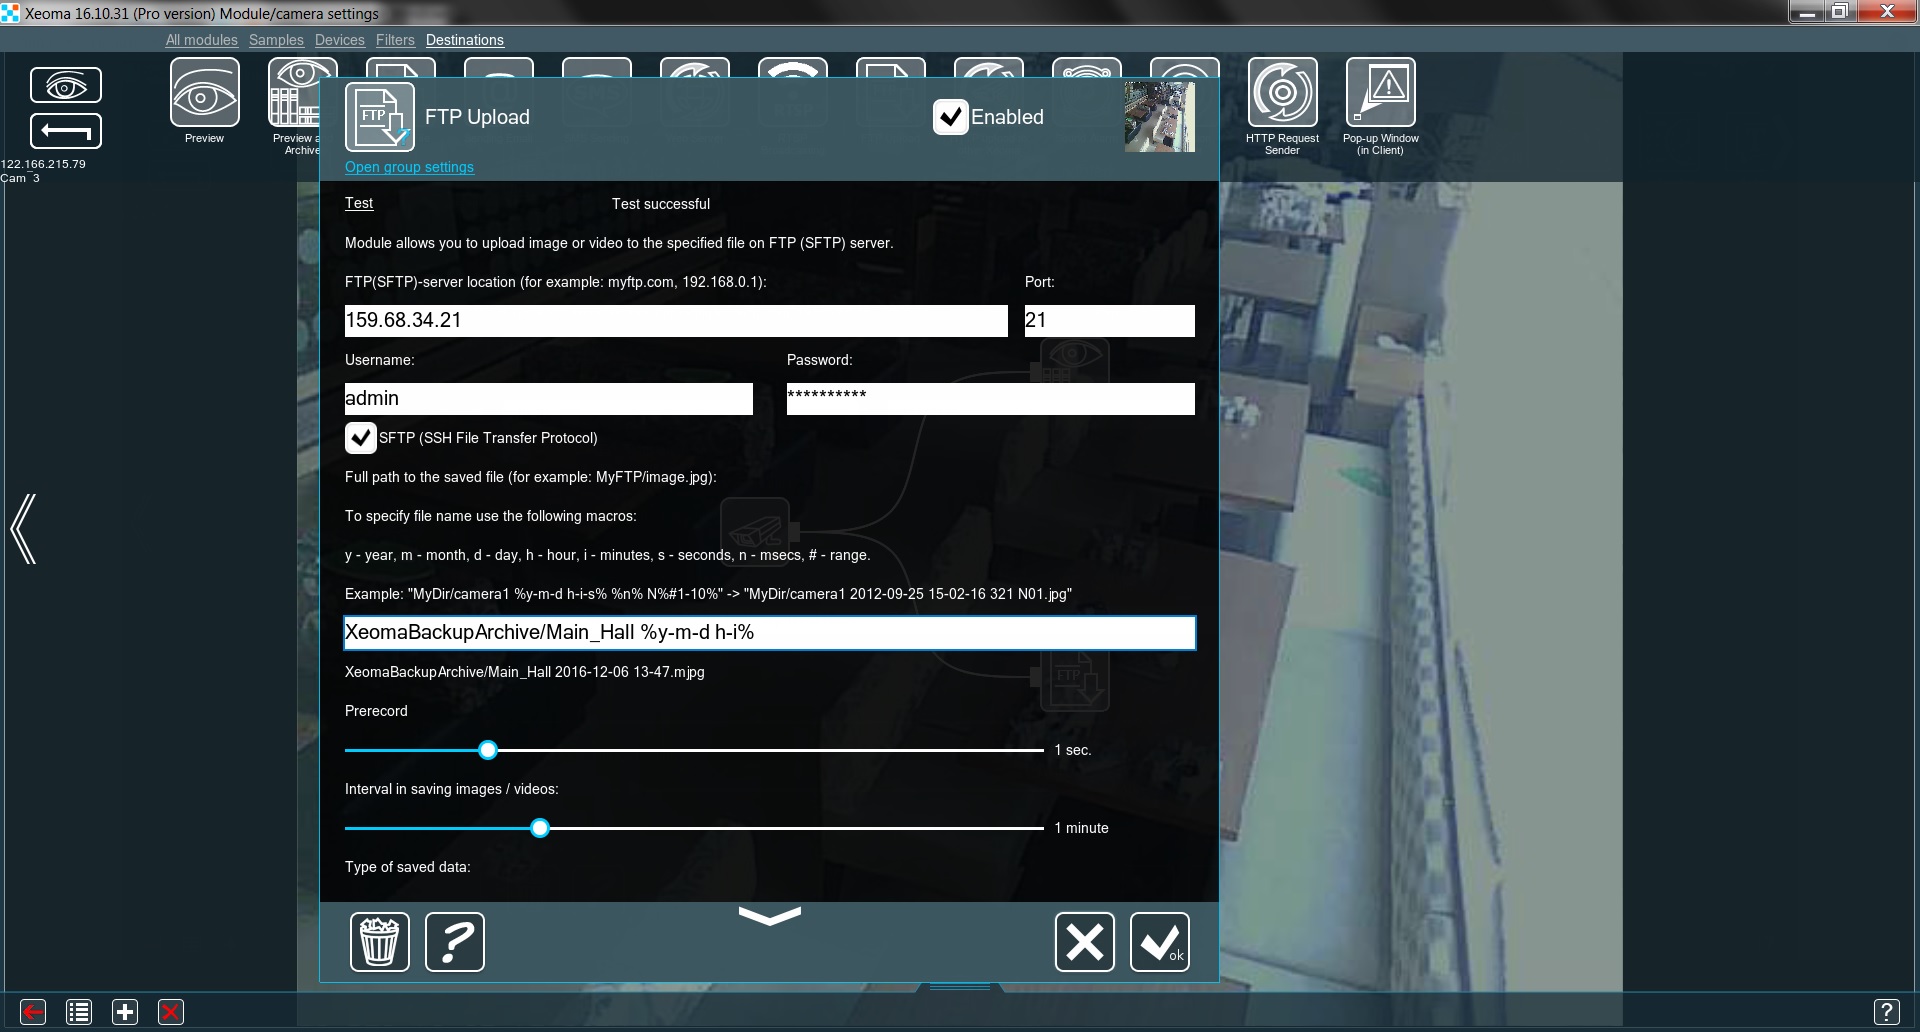Select the Pop-up Window (in Client) module
This screenshot has height=1032, width=1920.
point(1380,92)
